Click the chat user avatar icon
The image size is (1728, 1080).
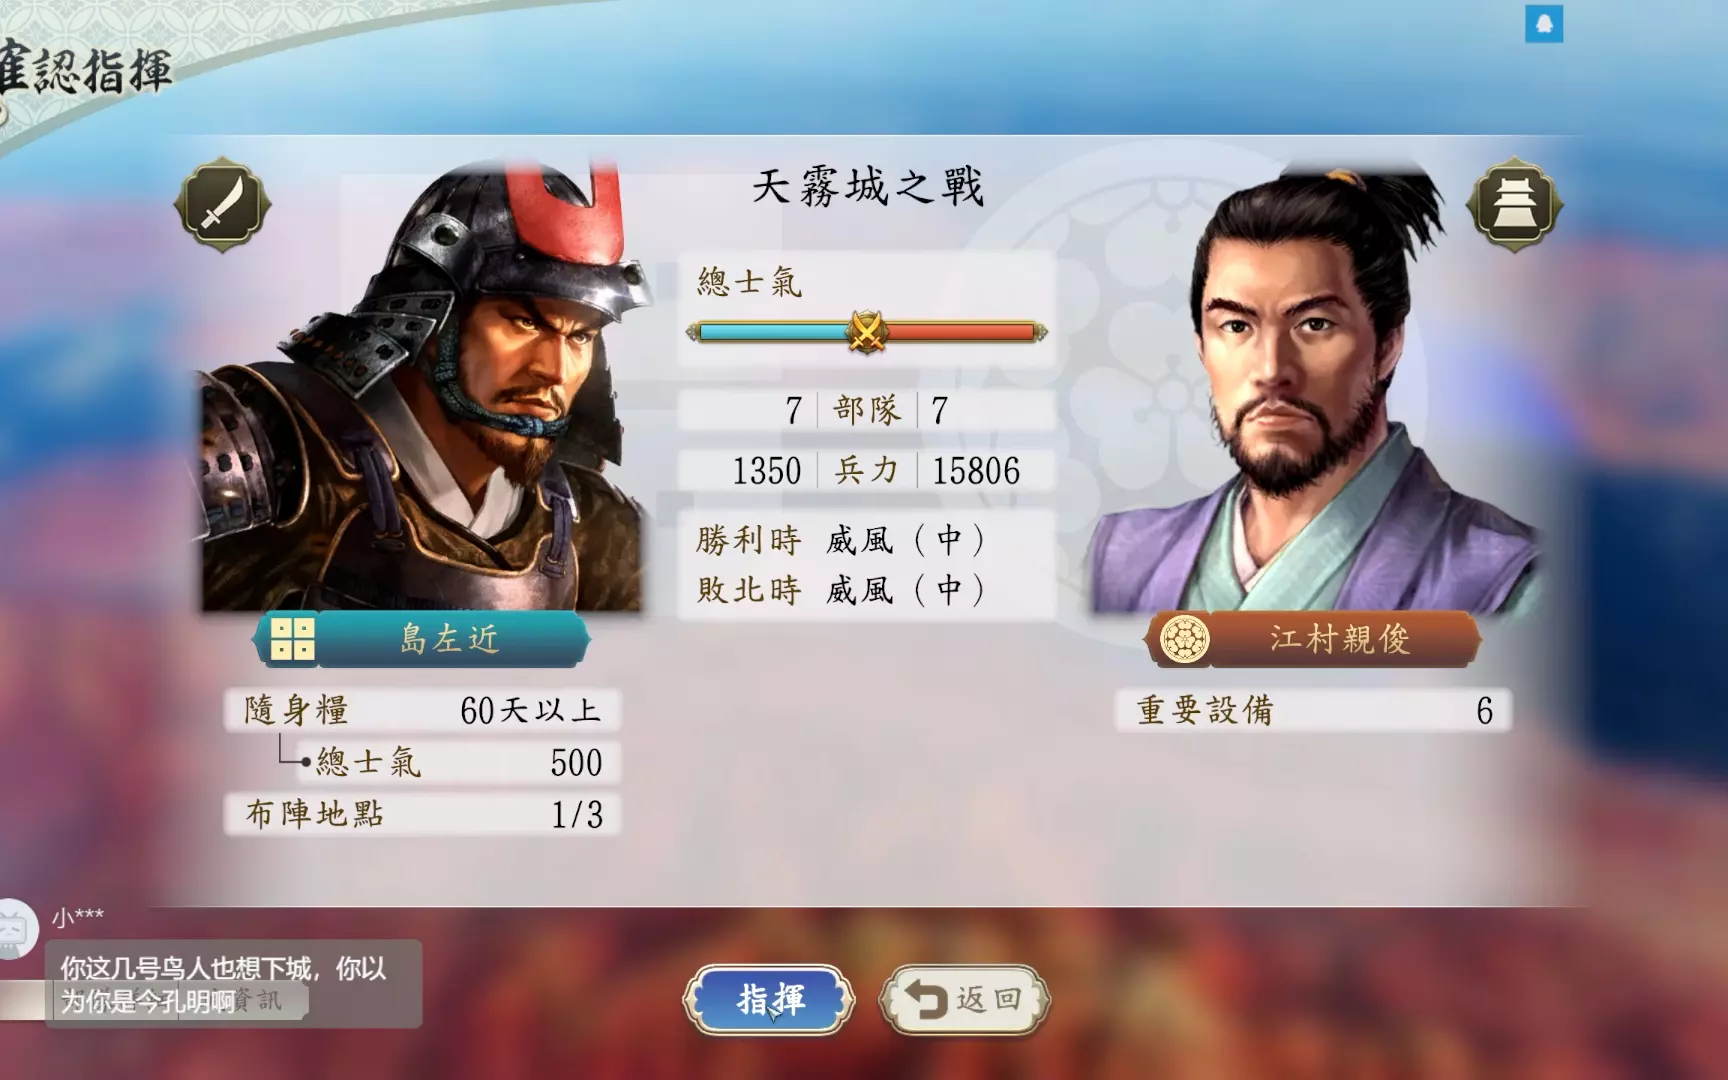[x=16, y=929]
